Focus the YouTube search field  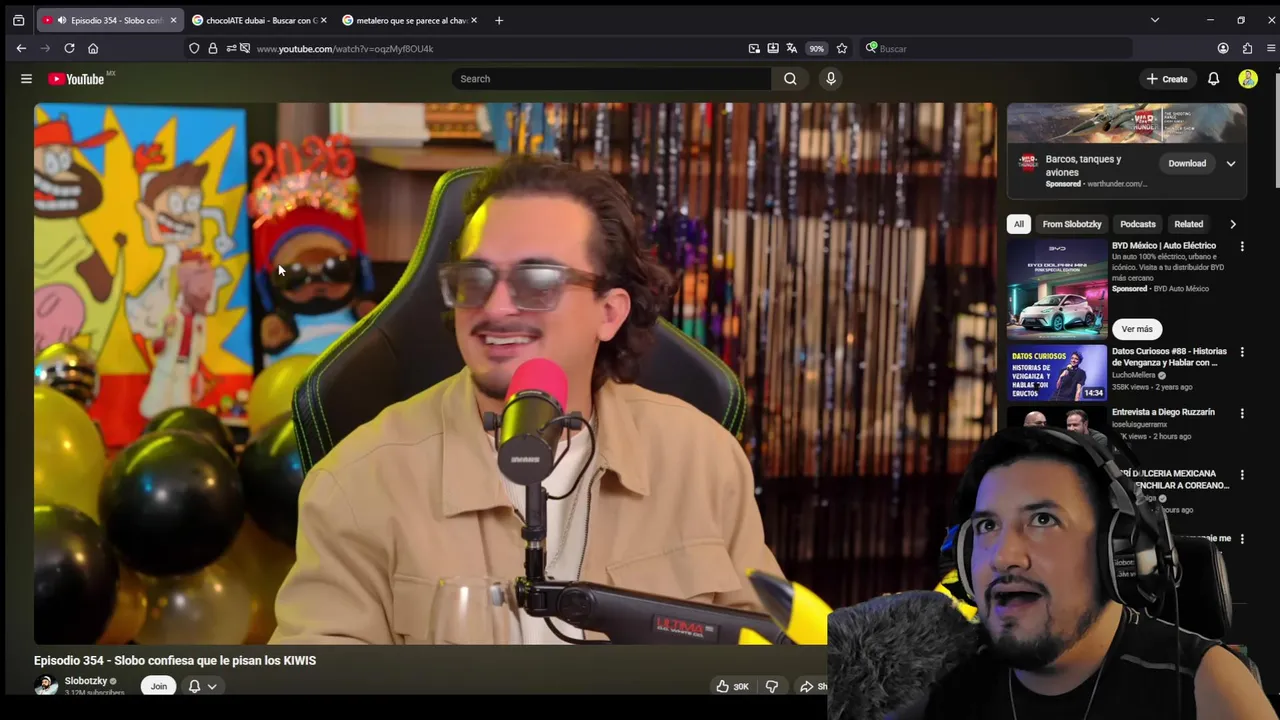[611, 79]
